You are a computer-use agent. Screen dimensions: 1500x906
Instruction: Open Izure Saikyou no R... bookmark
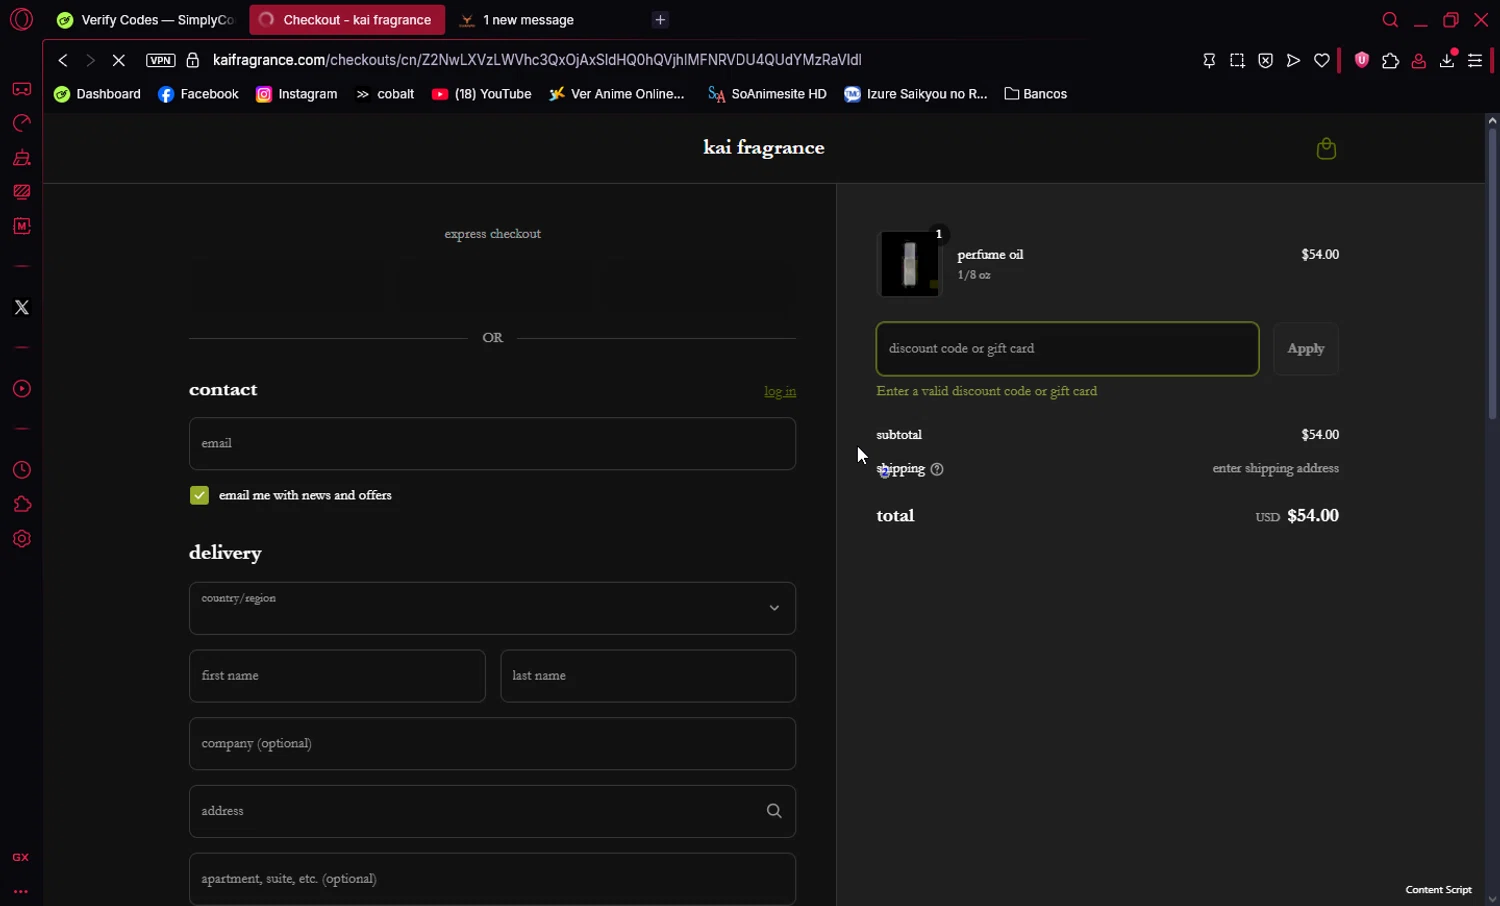tap(916, 94)
